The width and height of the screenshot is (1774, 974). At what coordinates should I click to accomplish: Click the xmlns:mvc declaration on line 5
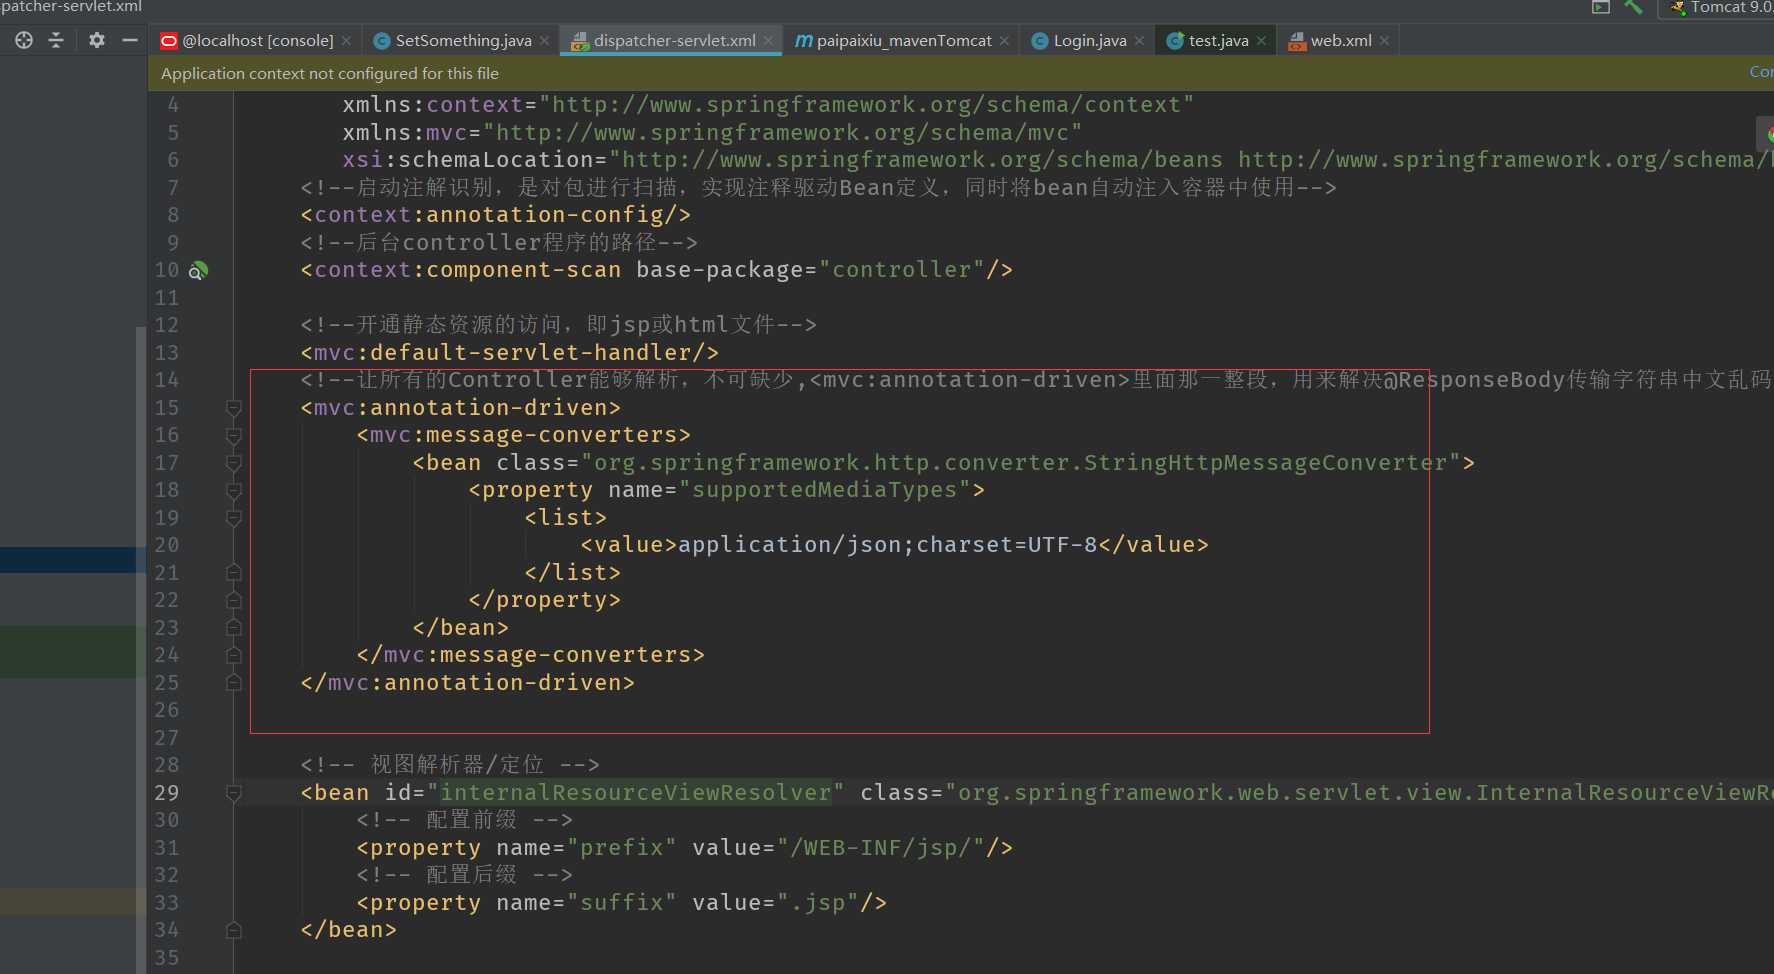point(712,133)
